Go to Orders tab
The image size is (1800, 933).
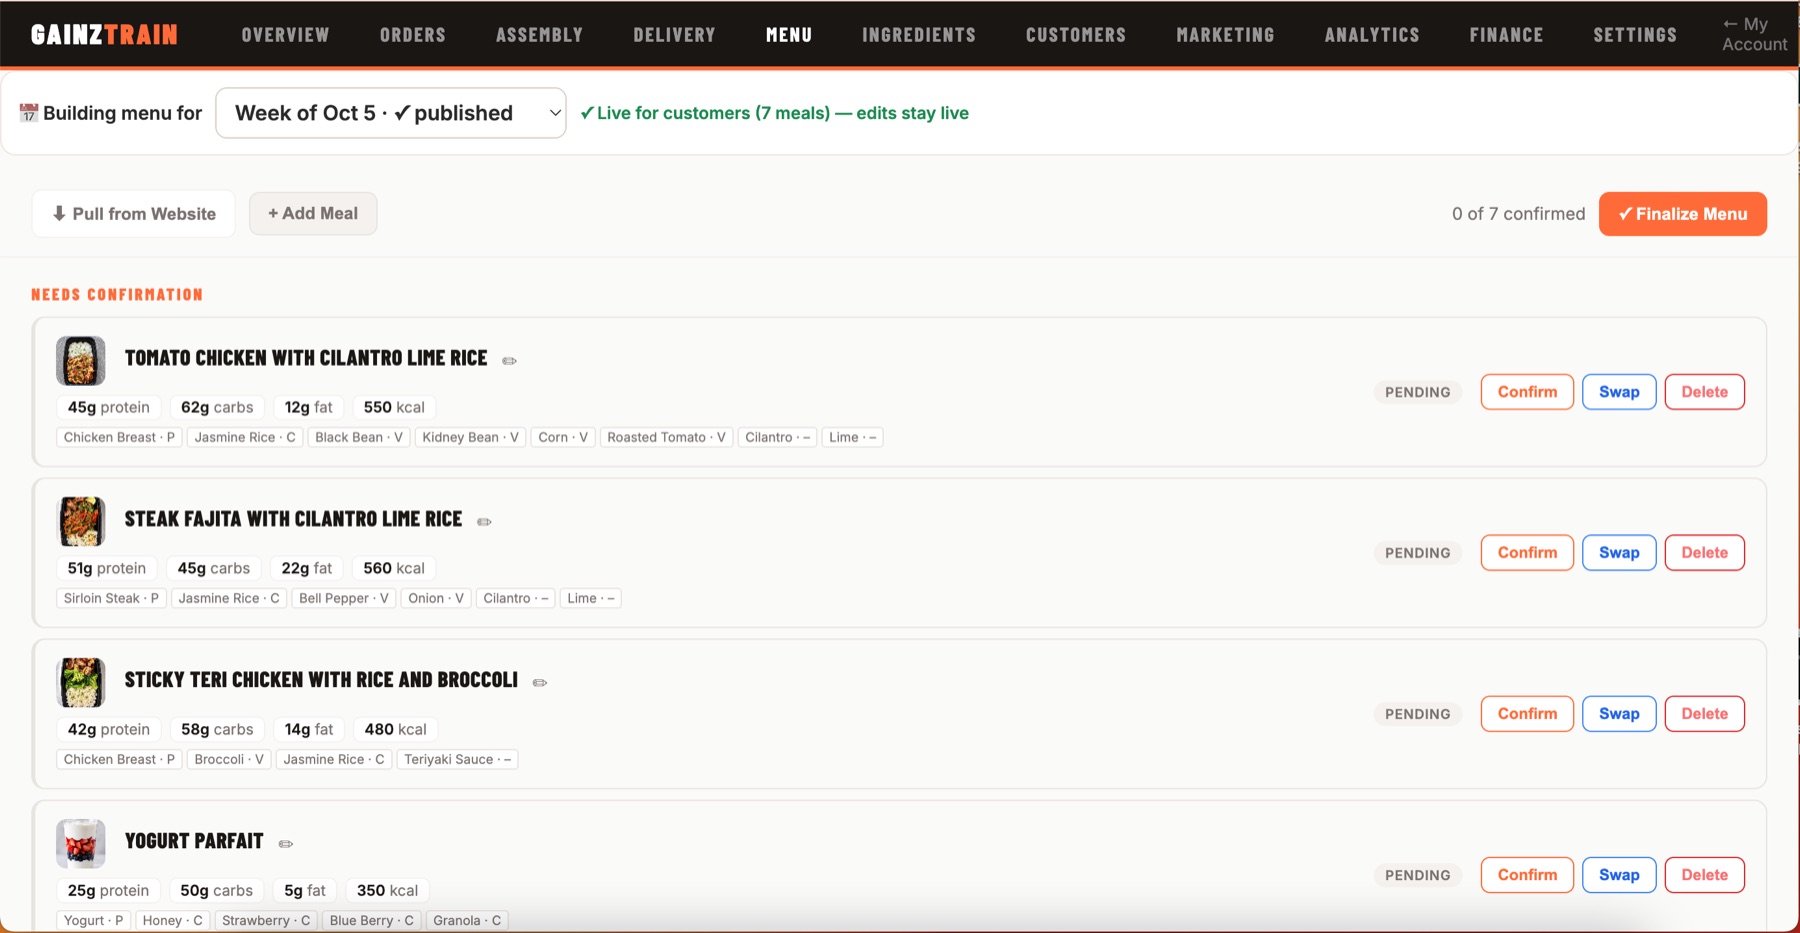tap(413, 35)
